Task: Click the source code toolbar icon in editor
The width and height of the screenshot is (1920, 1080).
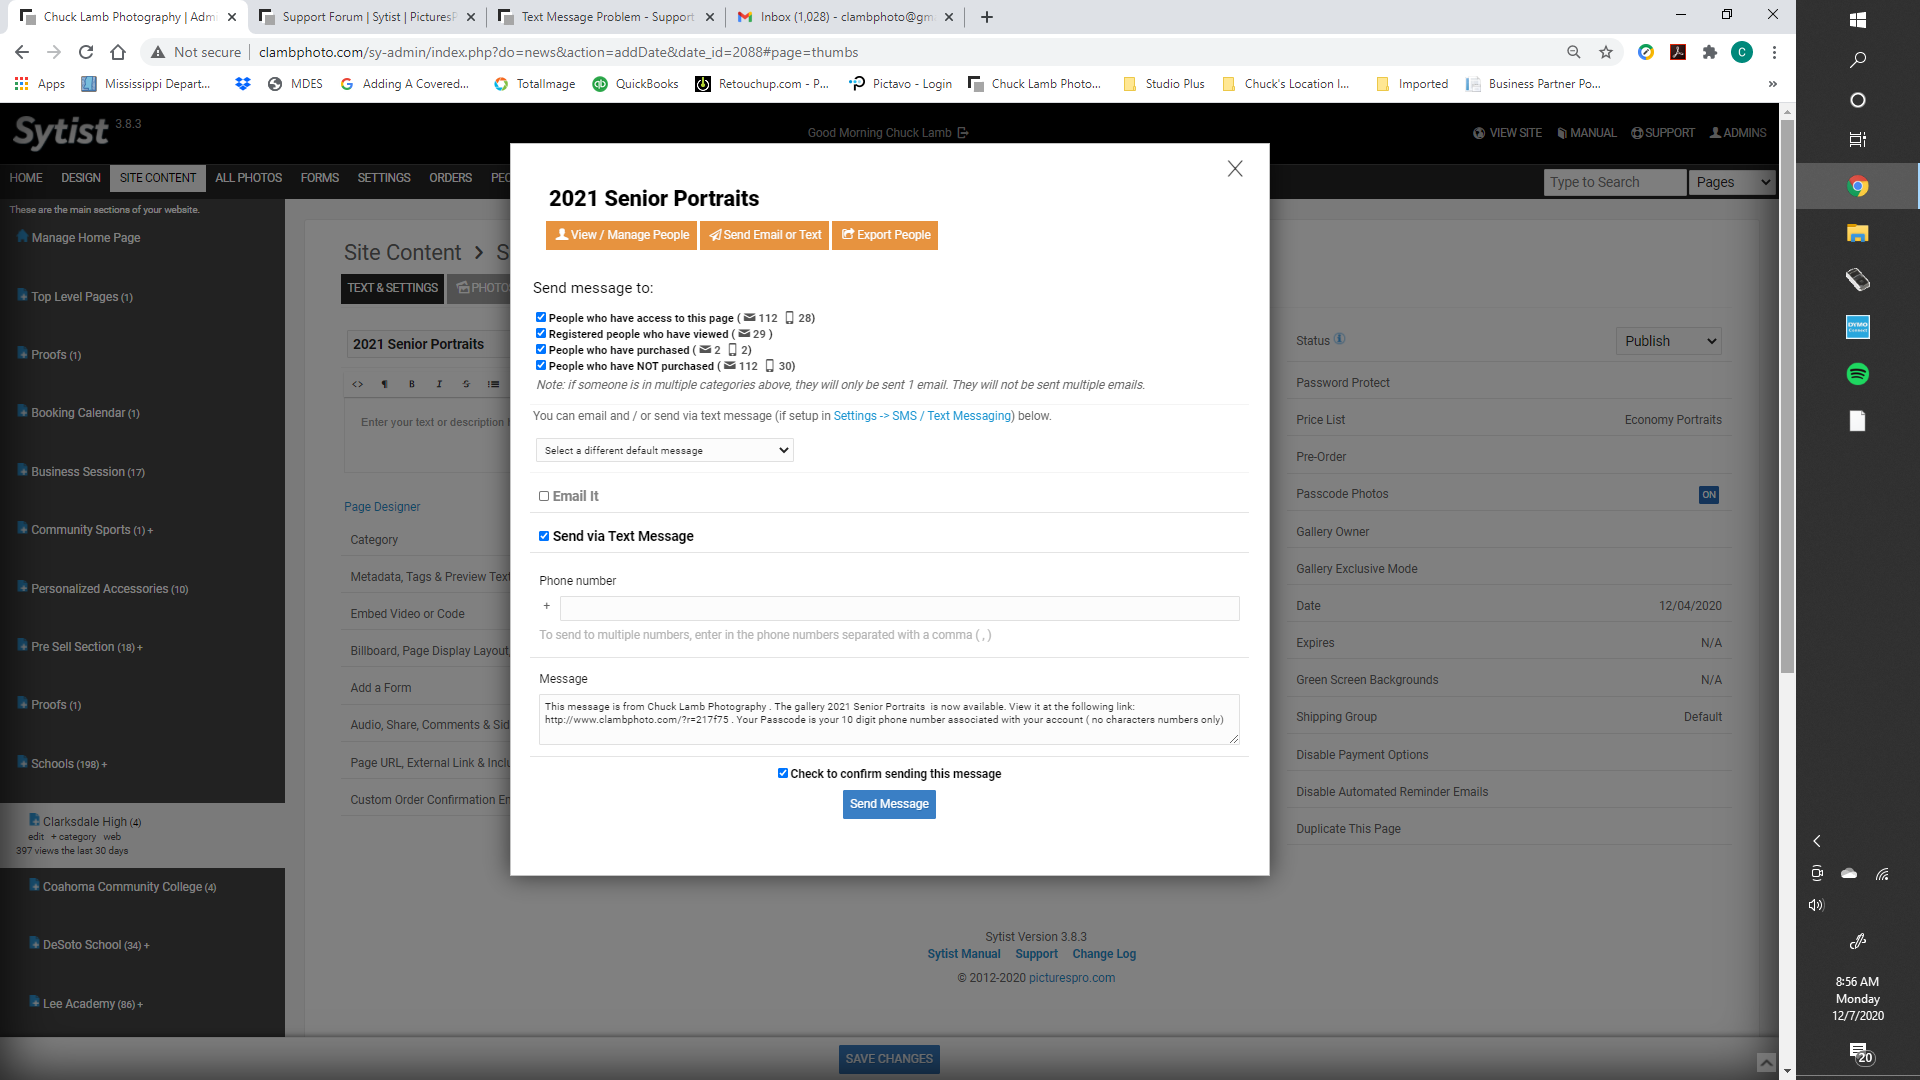Action: tap(358, 384)
